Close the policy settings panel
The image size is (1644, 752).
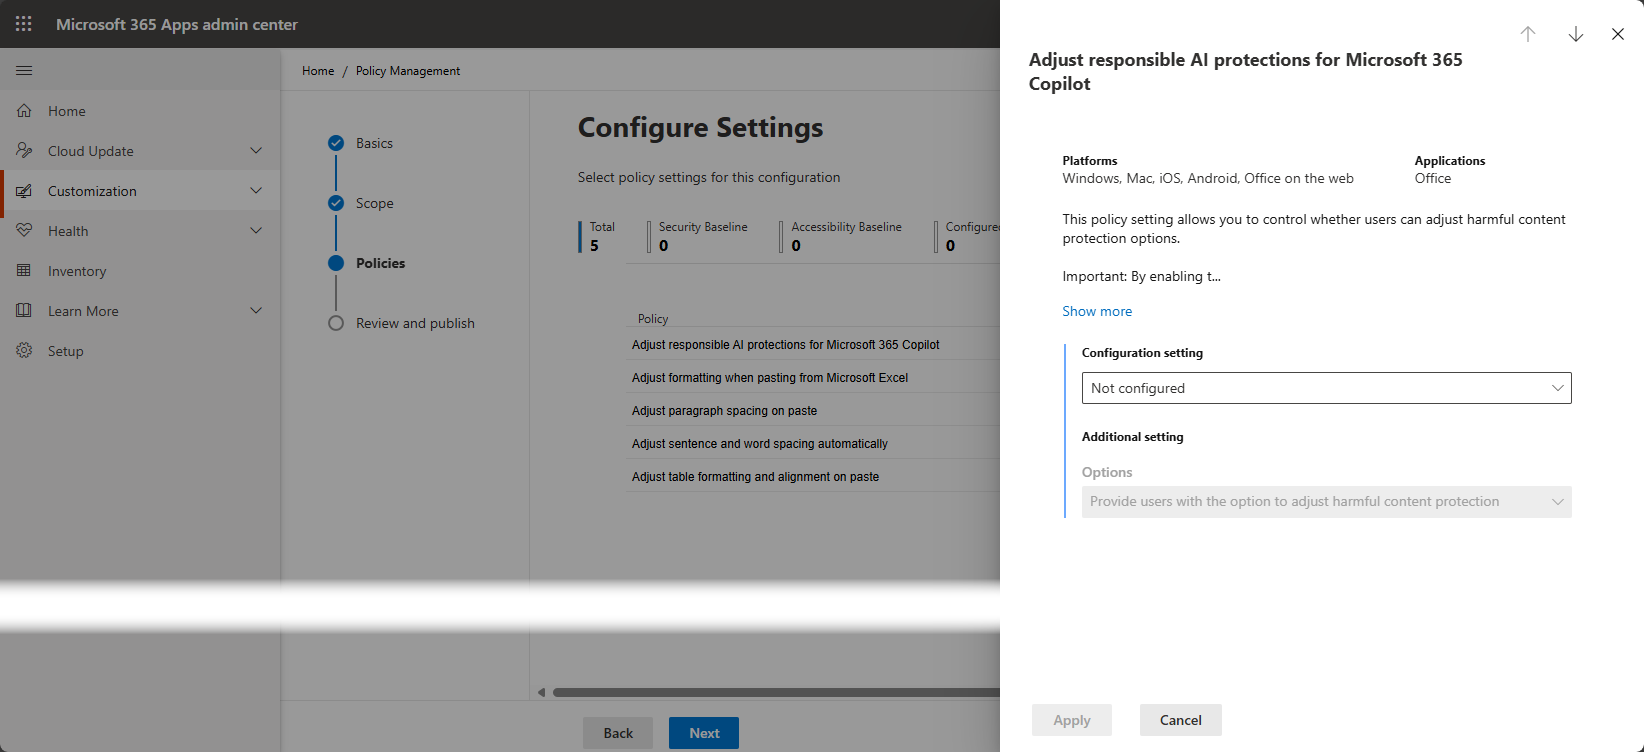tap(1618, 34)
